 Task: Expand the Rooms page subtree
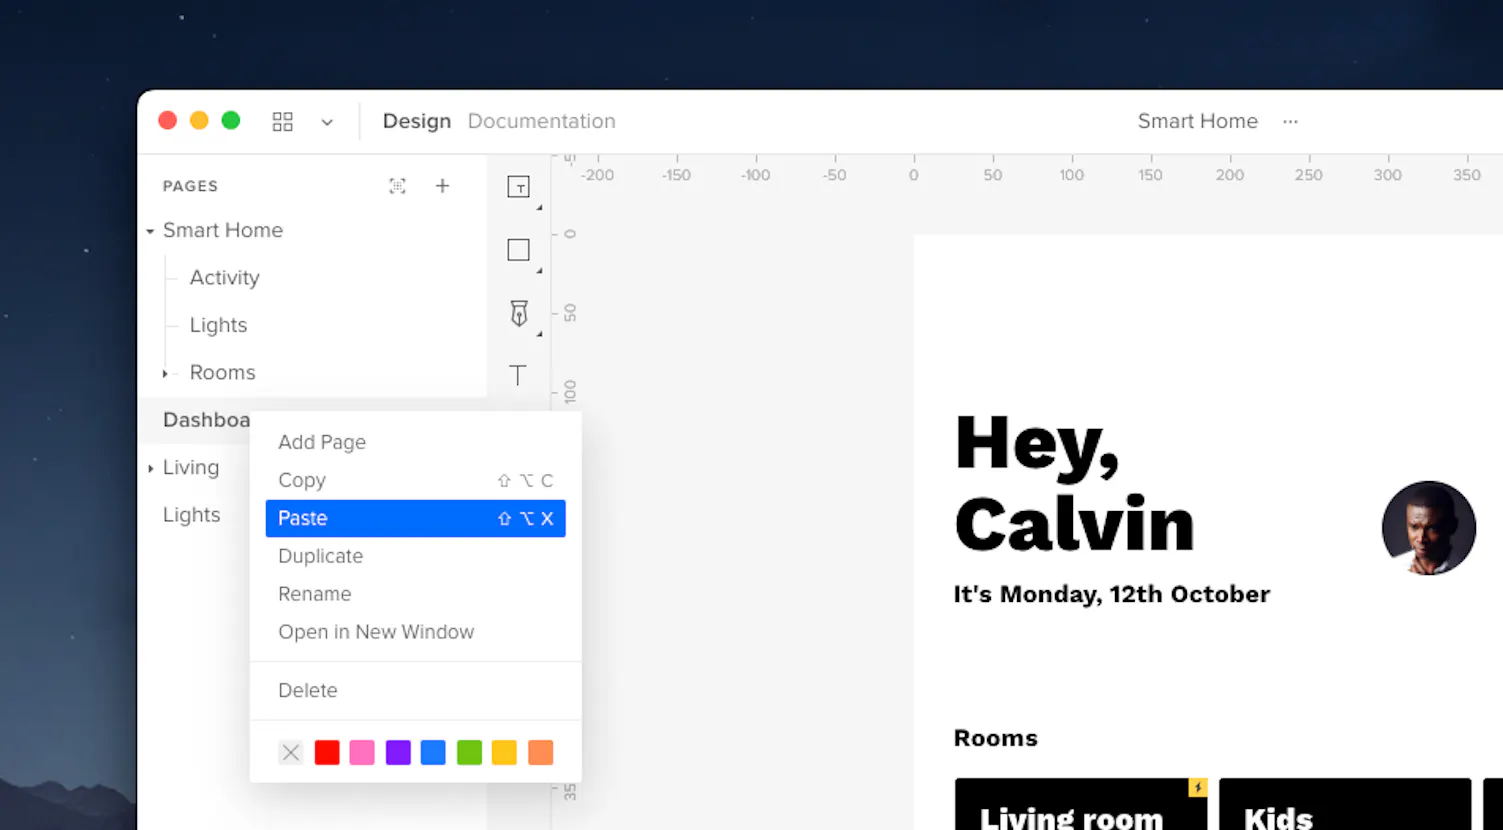click(x=165, y=373)
